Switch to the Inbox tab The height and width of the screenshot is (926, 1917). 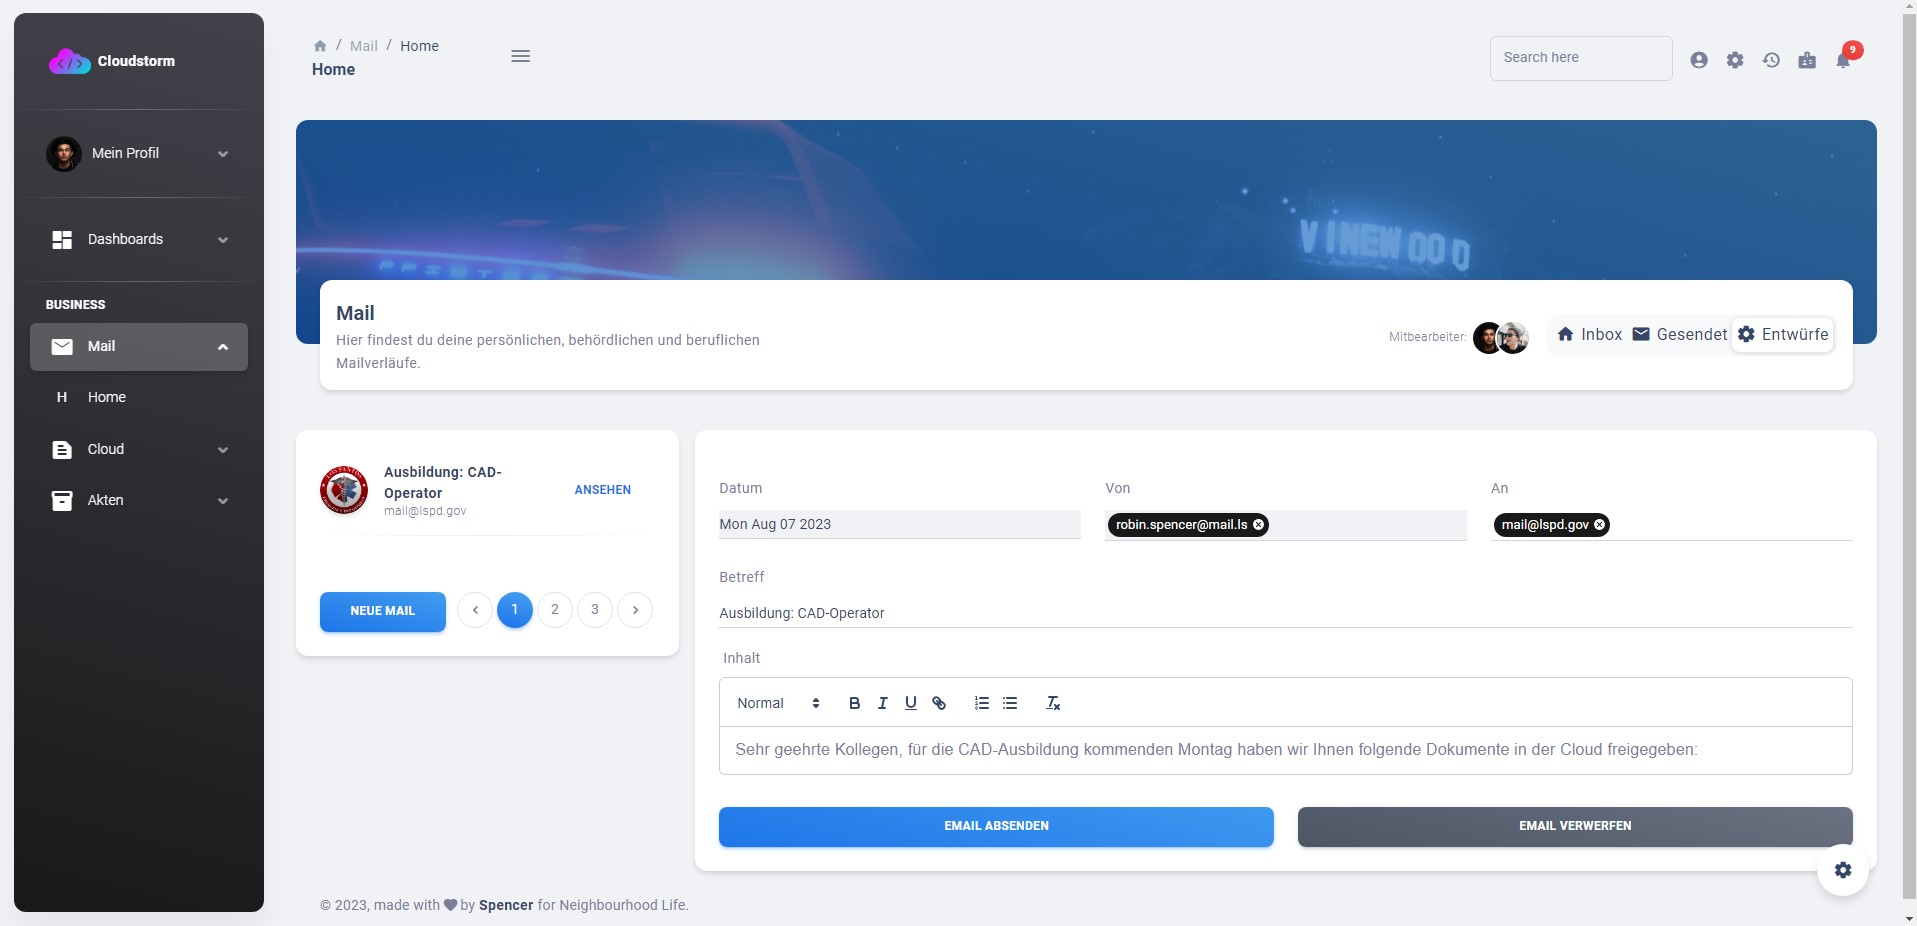pos(1589,335)
